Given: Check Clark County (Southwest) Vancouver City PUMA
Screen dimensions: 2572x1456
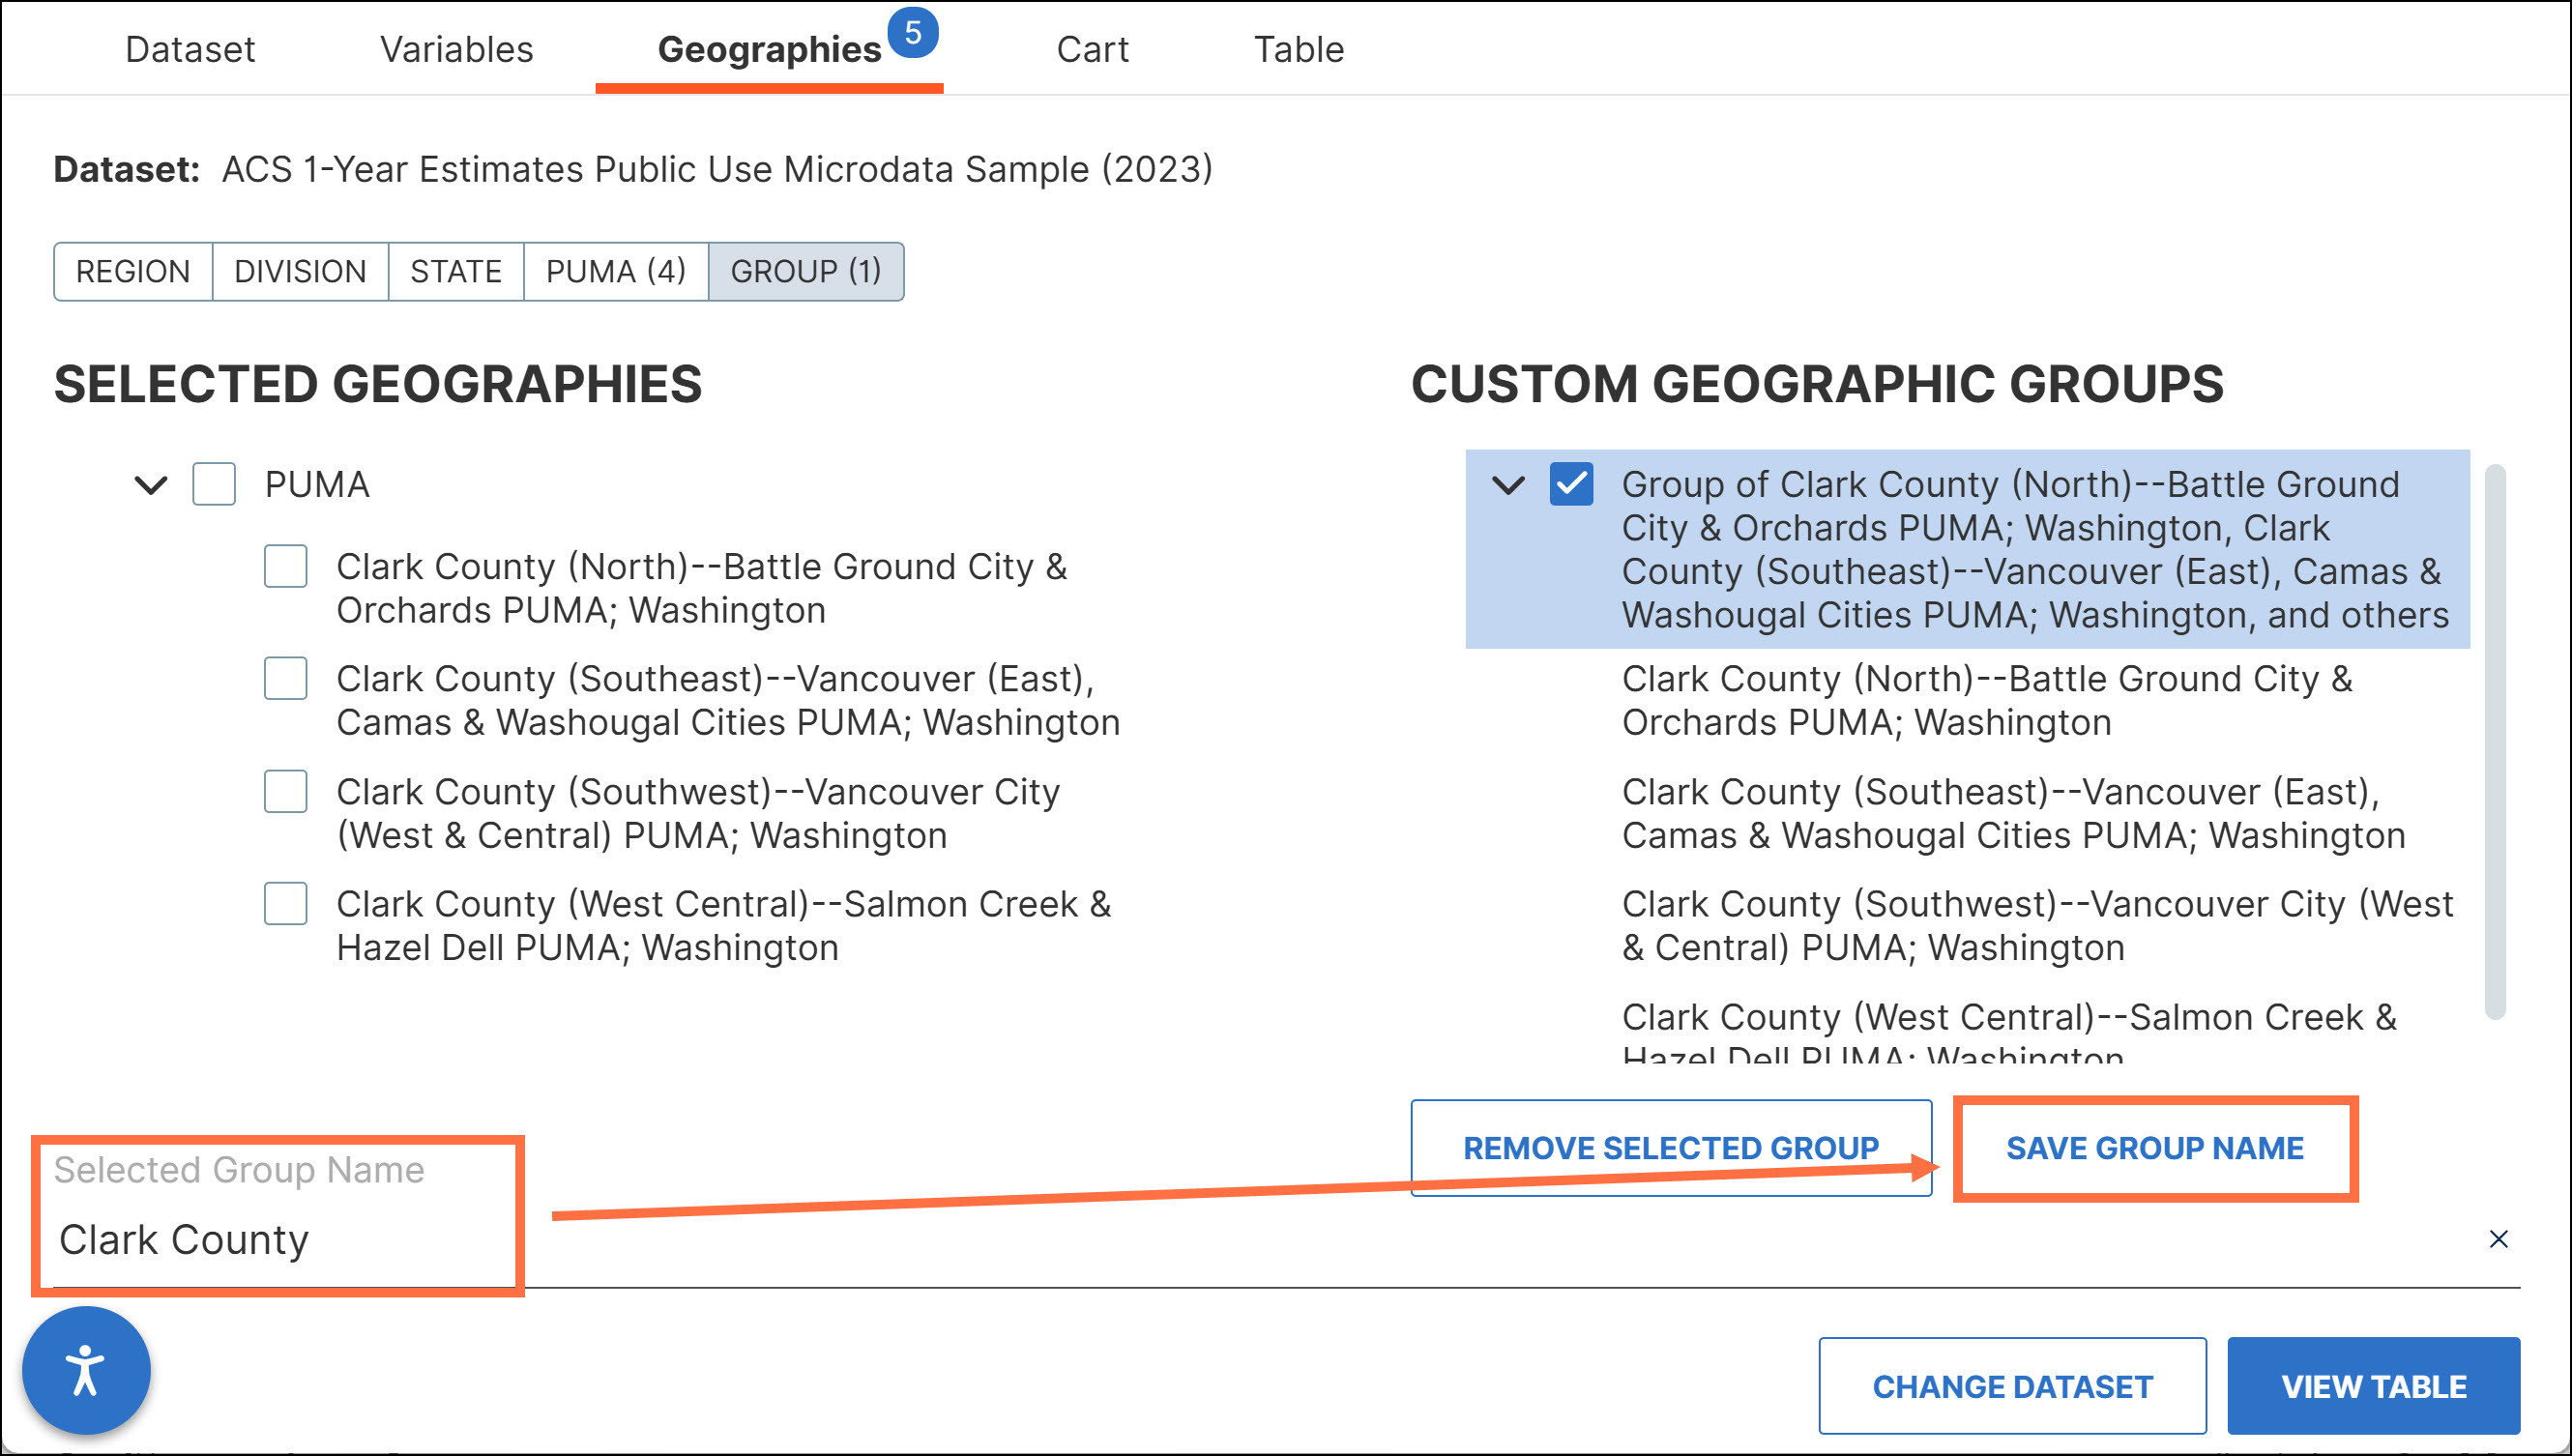Looking at the screenshot, I should 286,792.
